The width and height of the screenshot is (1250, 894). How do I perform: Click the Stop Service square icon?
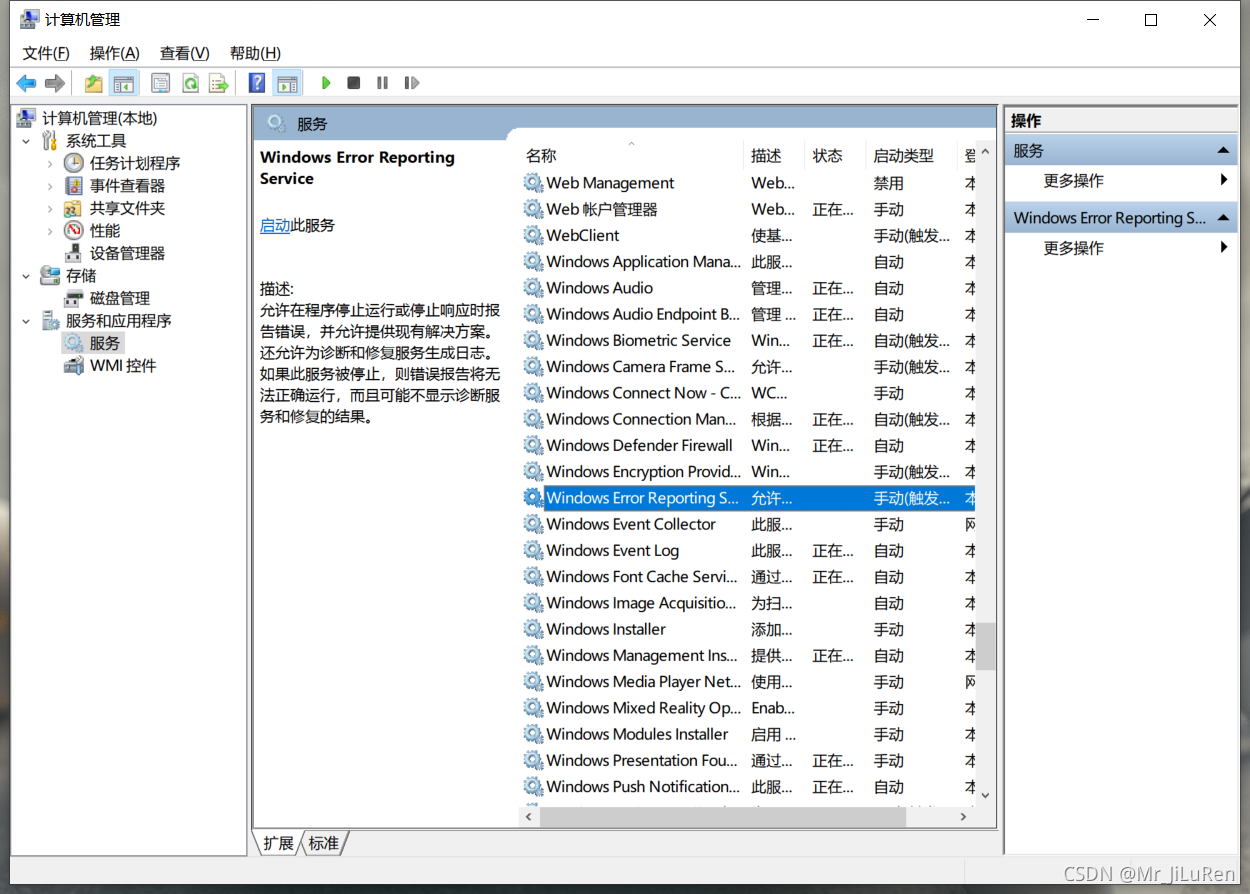354,83
